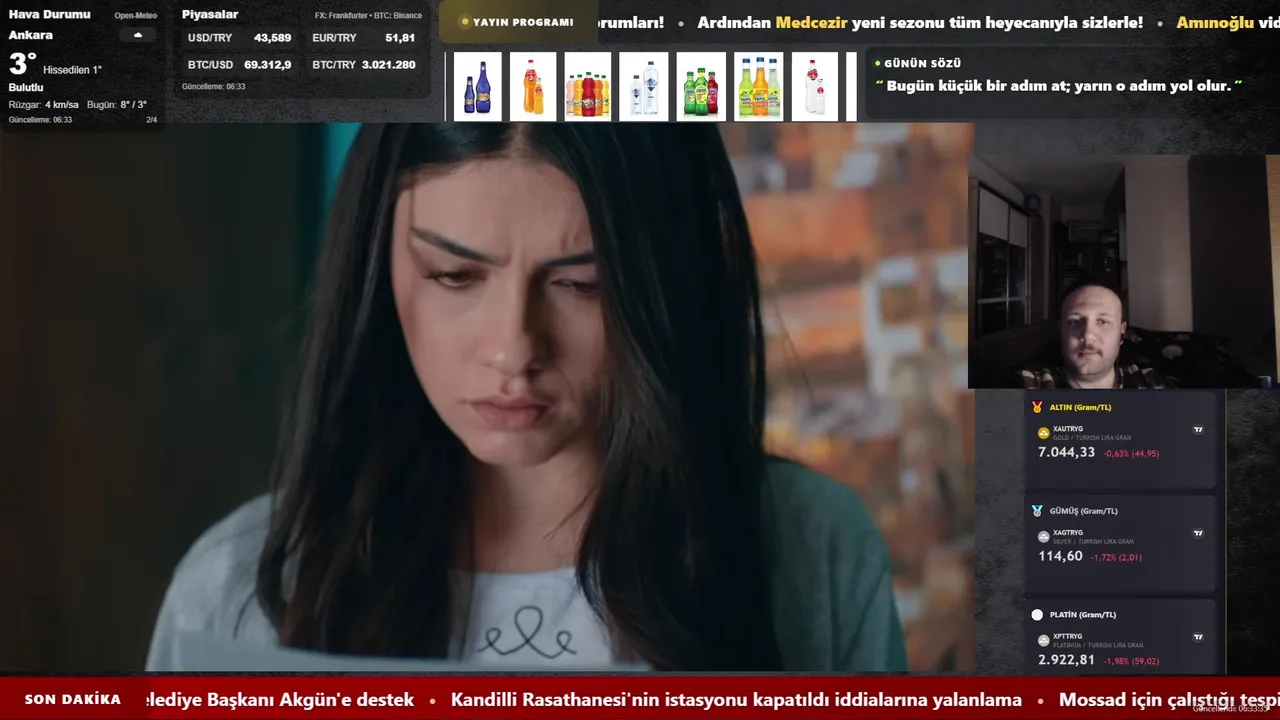
Task: Click the Bulutlu weather condition text
Action: 26,87
